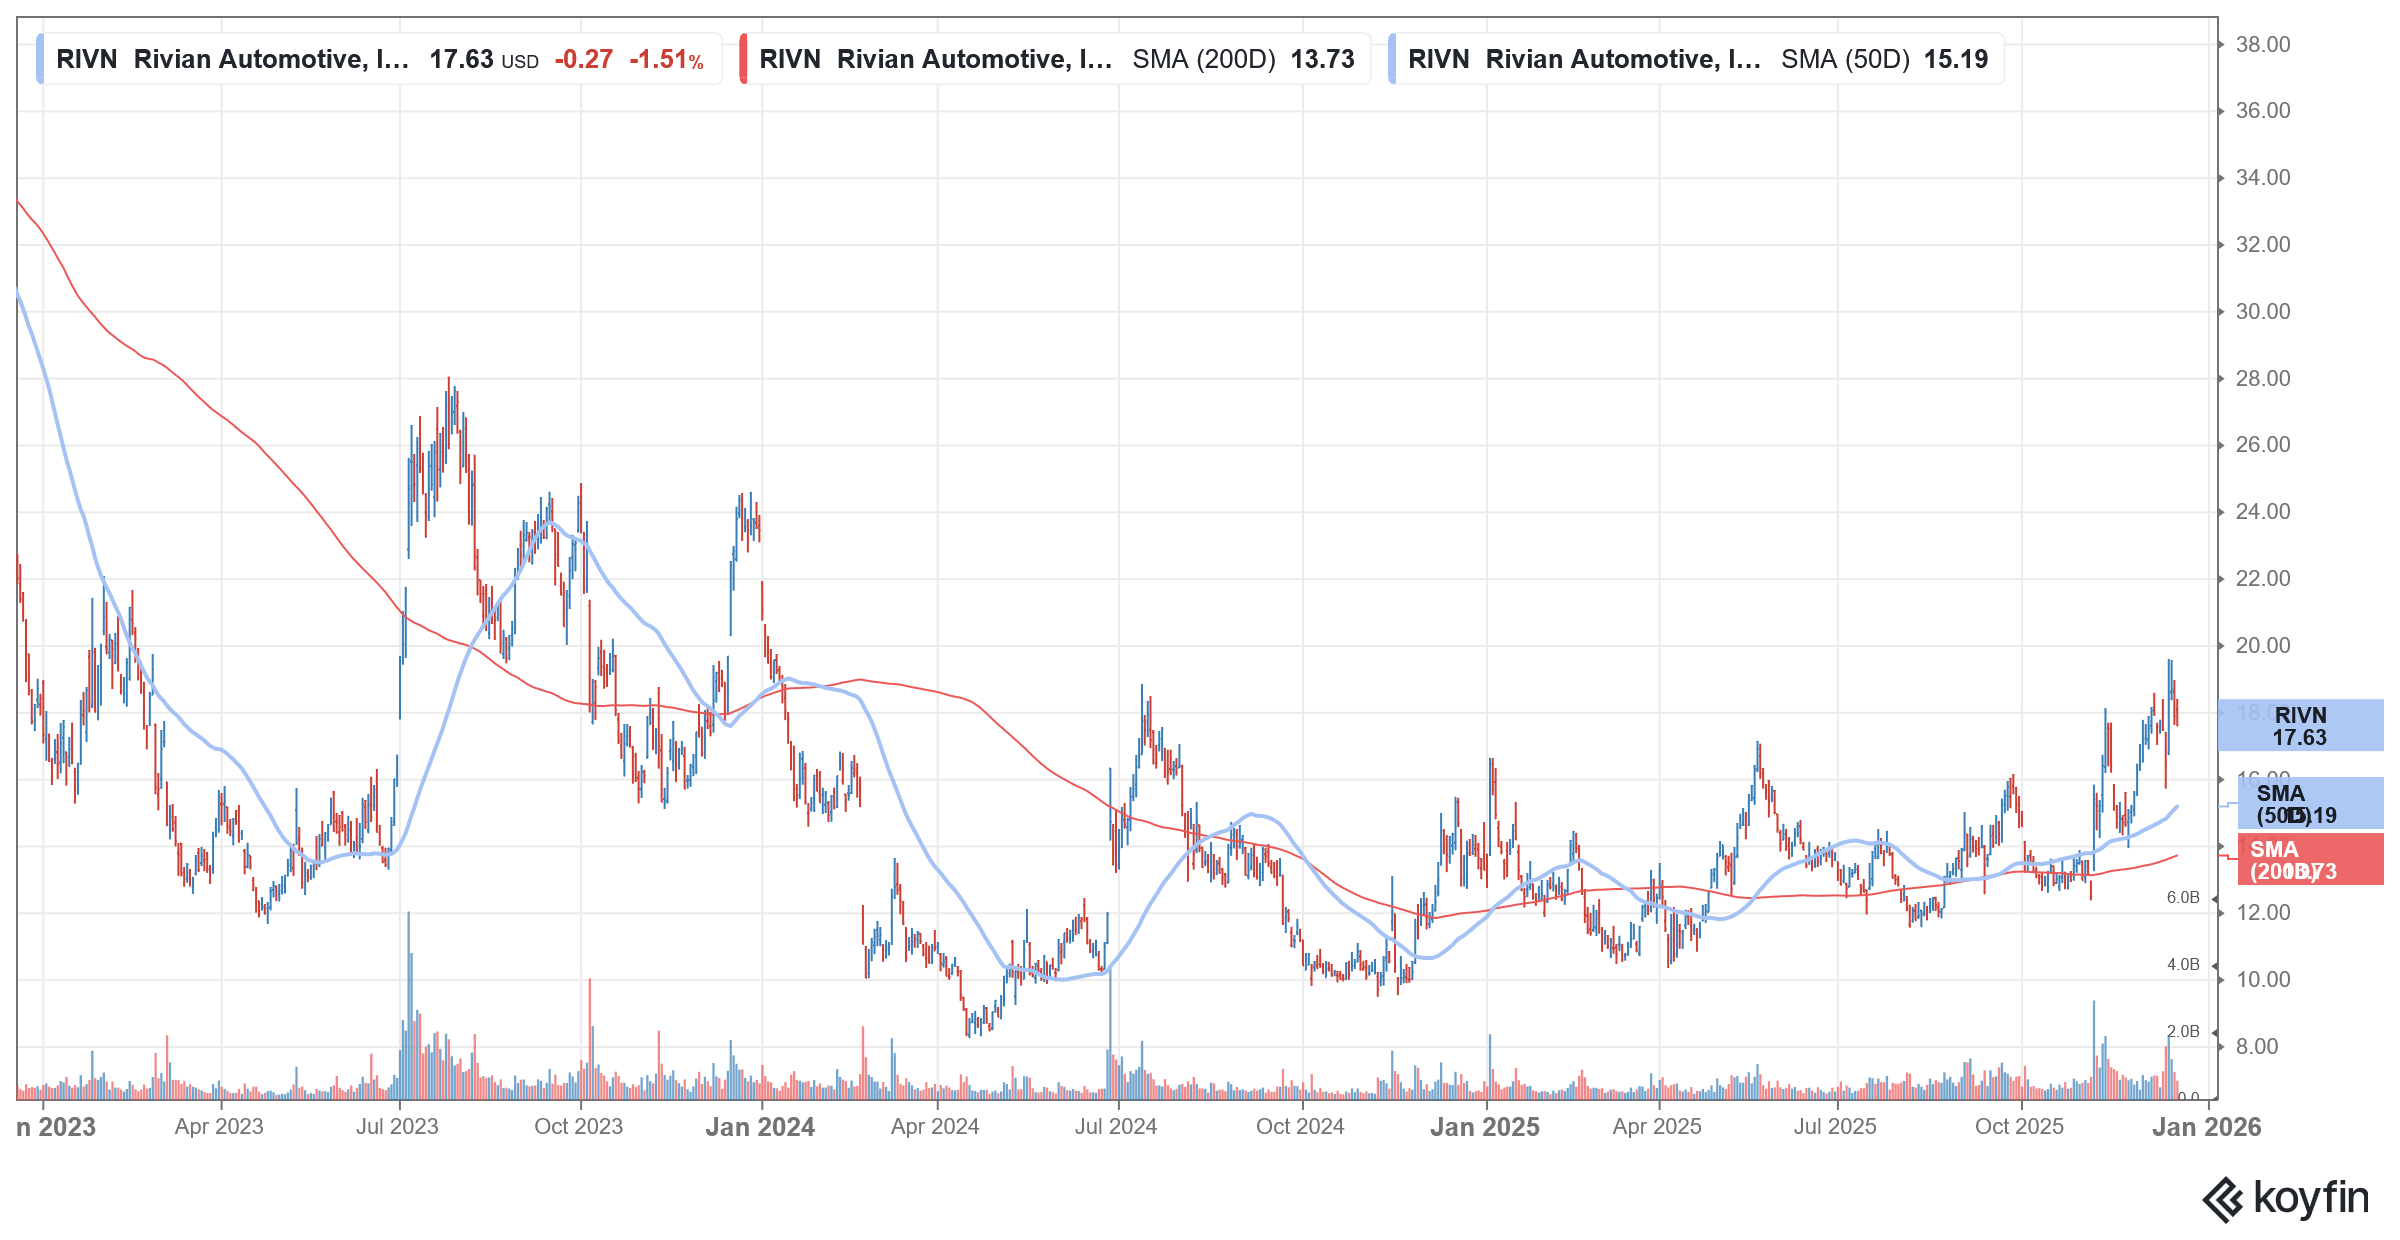Select the Jan 2025 axis label
2400x1240 pixels.
click(1486, 1127)
